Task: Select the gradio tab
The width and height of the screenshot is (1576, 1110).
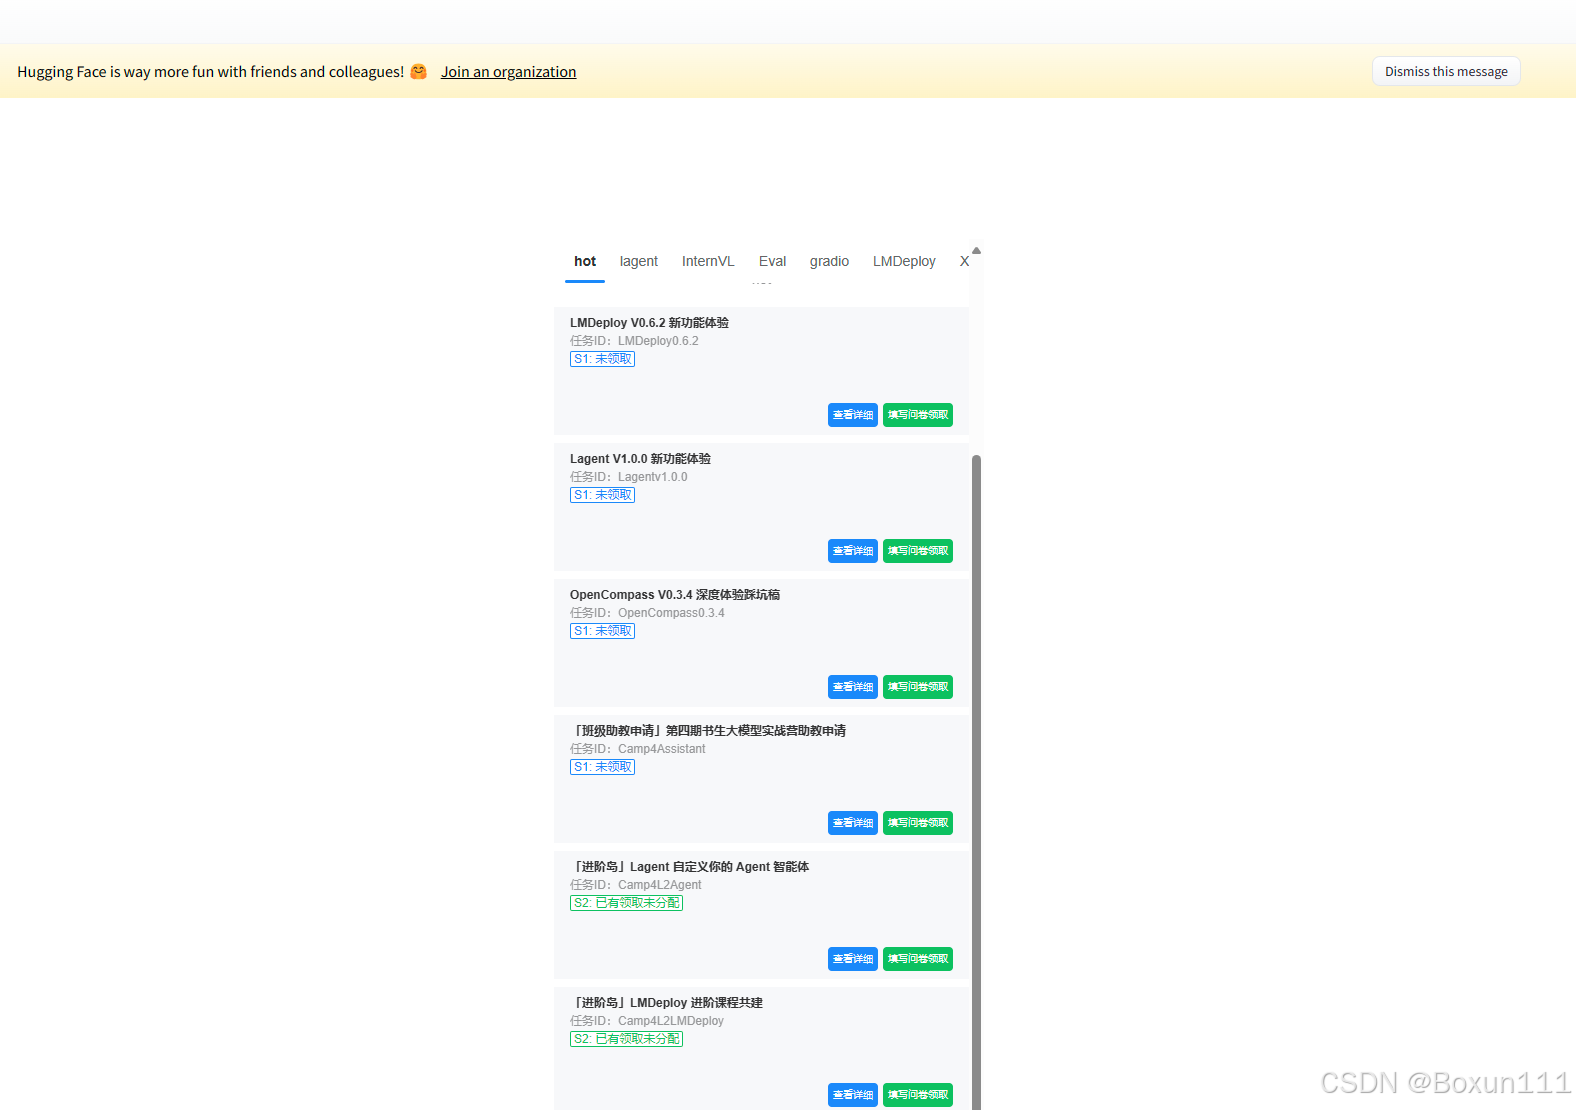Action: 829,261
